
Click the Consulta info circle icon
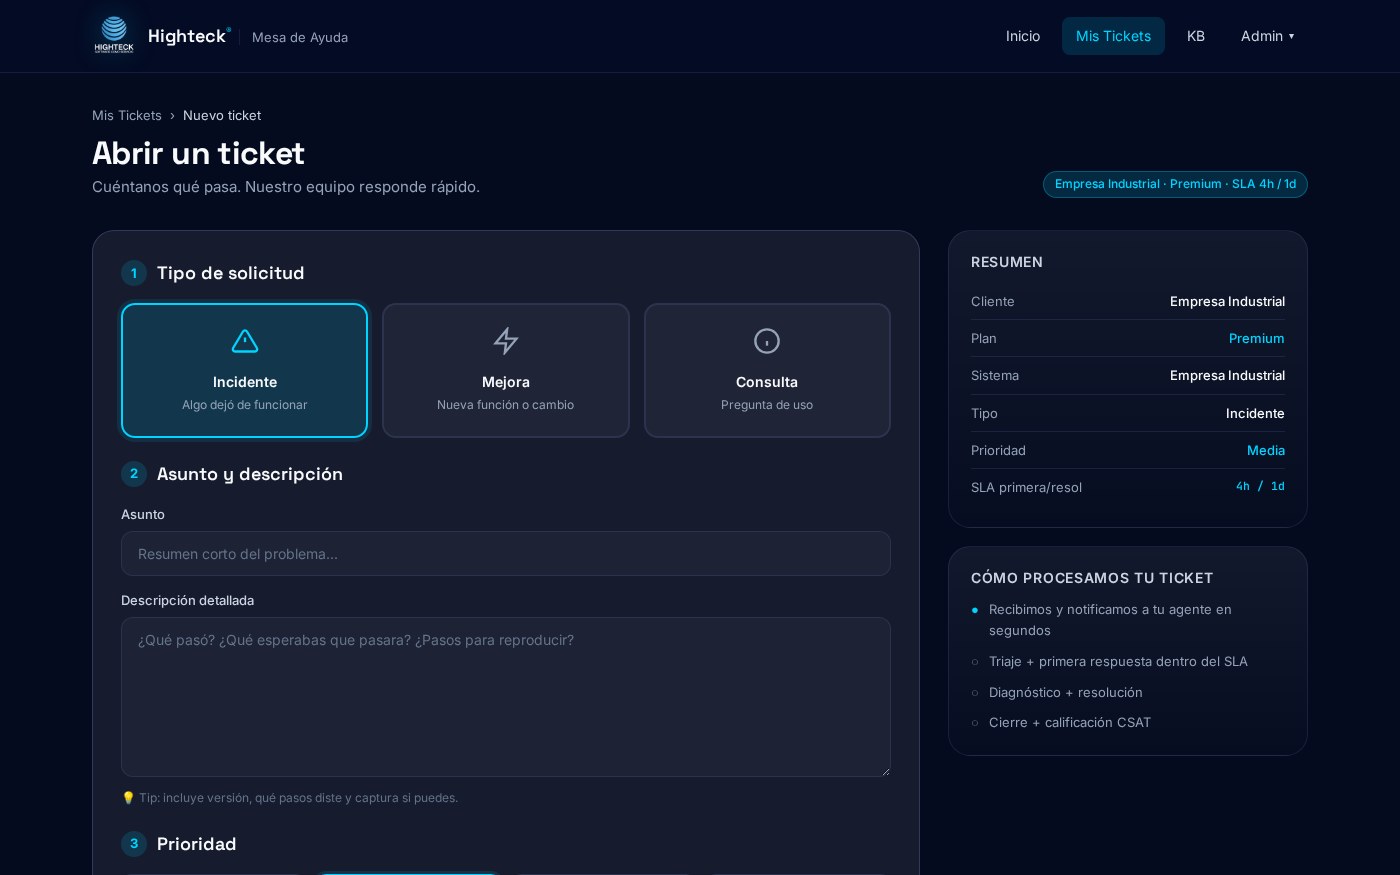click(x=767, y=341)
